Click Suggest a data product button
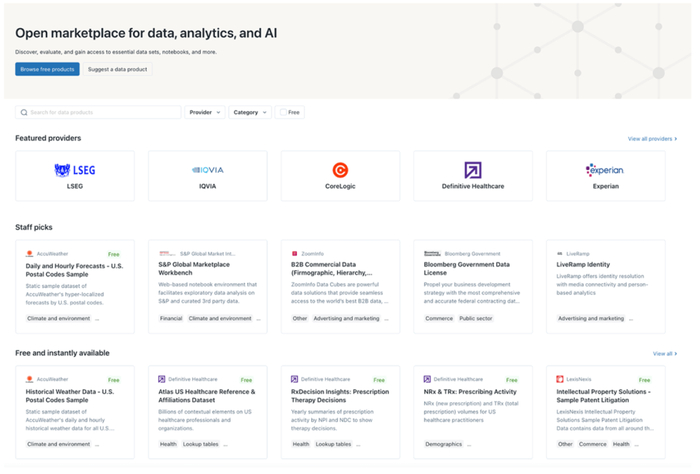Viewport: 700px width, 474px height. [x=118, y=69]
